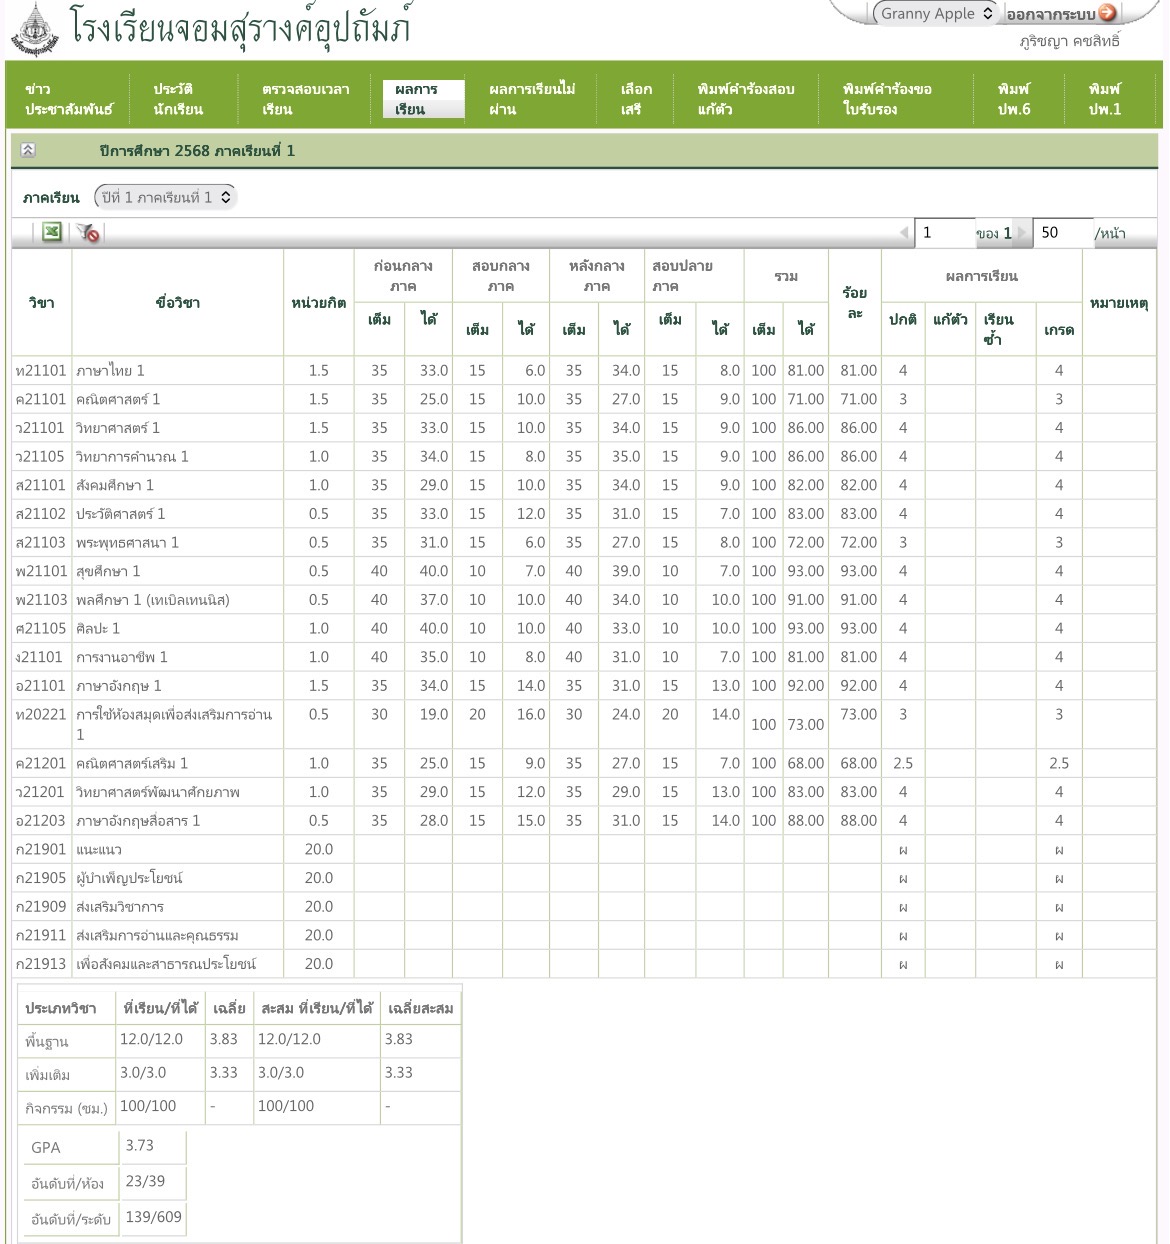Image resolution: width=1170 pixels, height=1244 pixels.
Task: Go to previous page arrow
Action: tap(904, 233)
